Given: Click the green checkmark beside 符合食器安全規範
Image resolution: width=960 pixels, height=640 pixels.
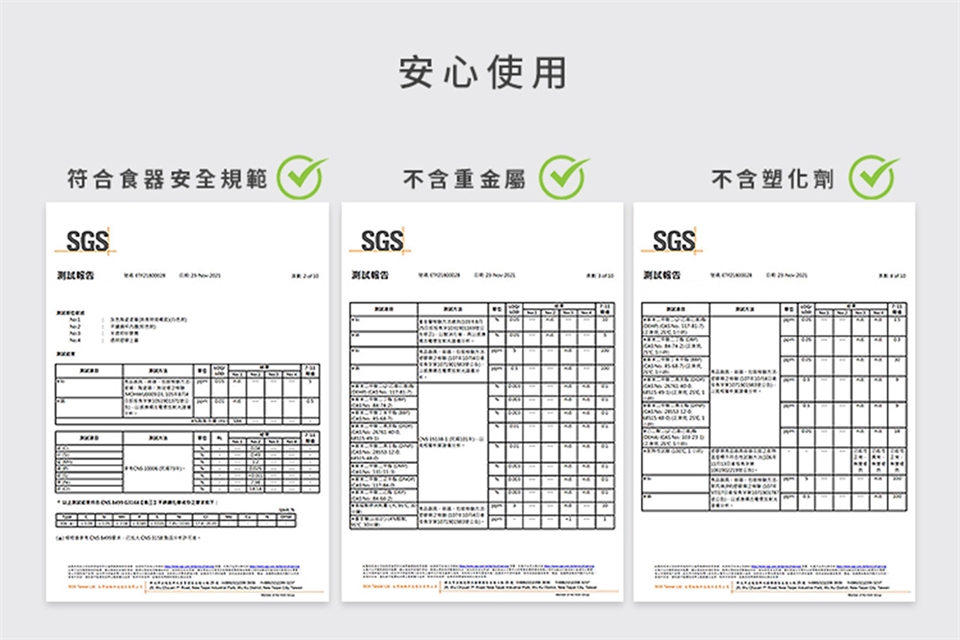Looking at the screenshot, I should click(301, 178).
